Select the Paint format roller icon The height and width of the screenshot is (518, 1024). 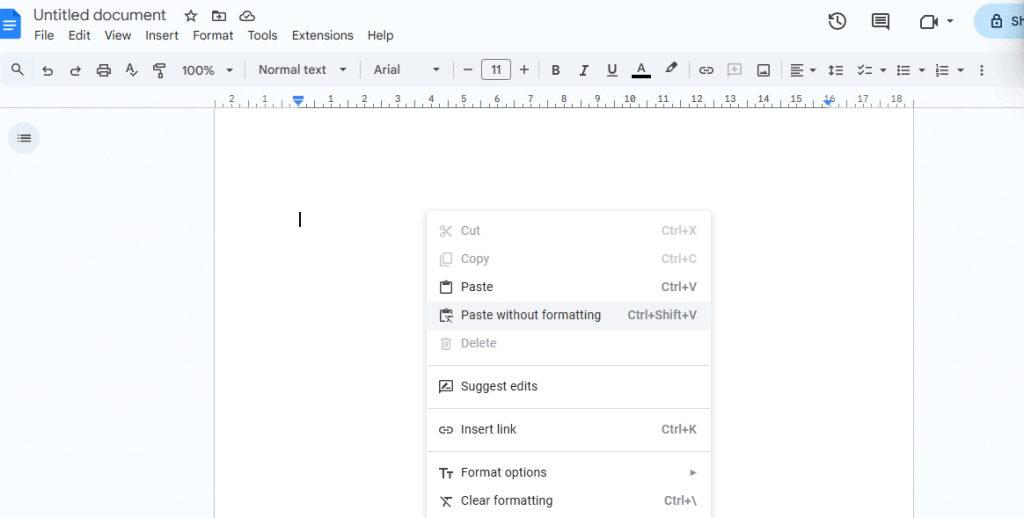[159, 70]
